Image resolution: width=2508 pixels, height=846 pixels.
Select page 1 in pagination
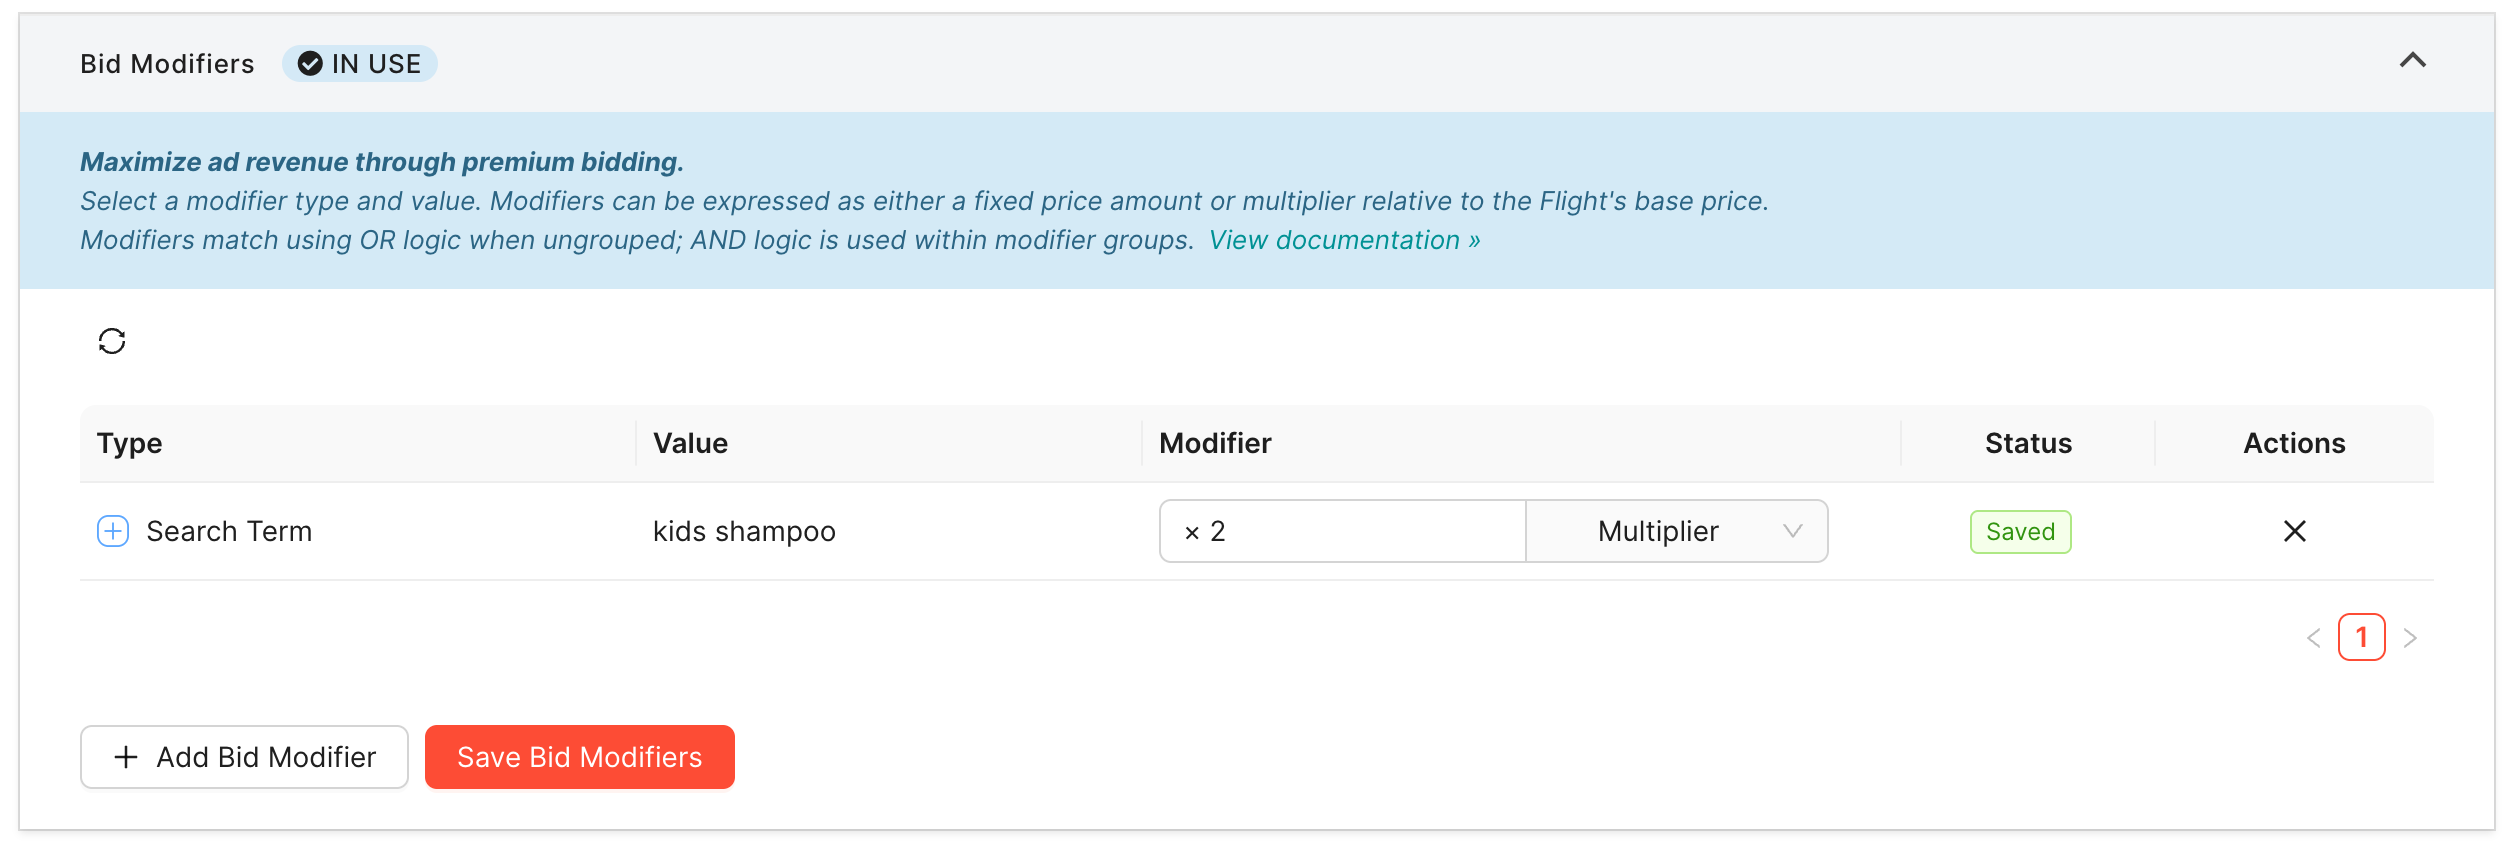coord(2362,637)
